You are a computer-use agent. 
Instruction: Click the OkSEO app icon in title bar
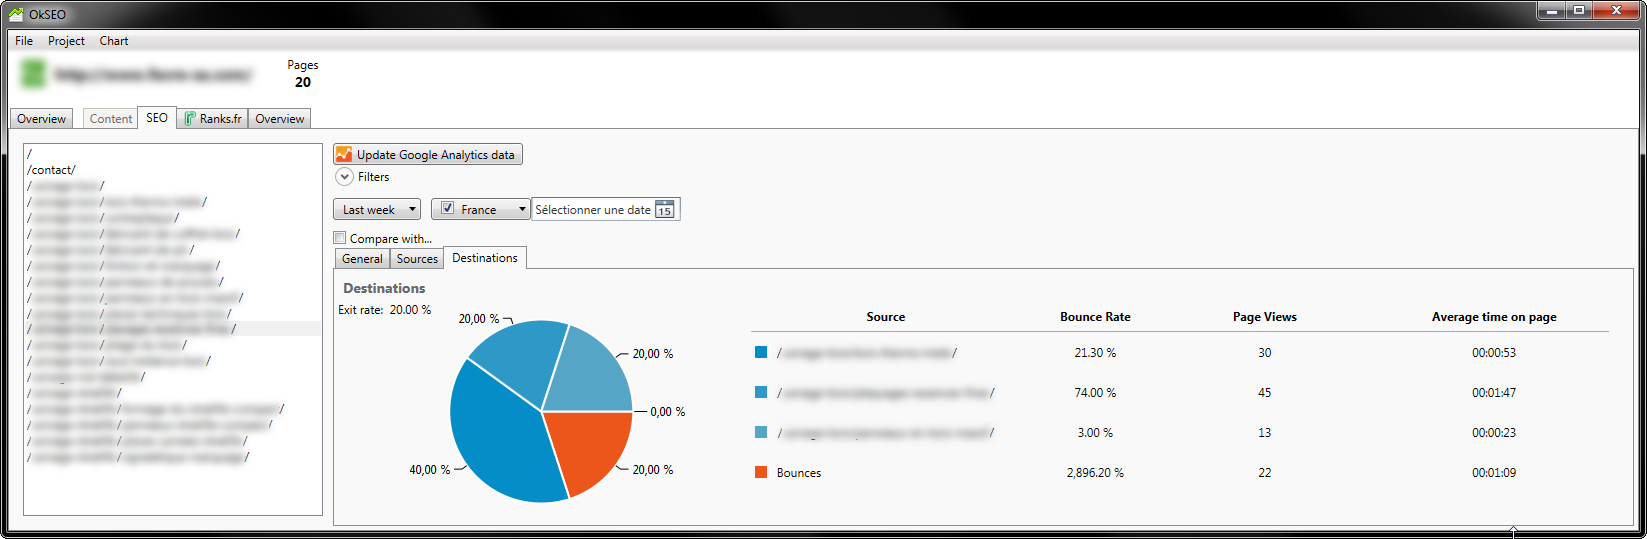pyautogui.click(x=15, y=14)
